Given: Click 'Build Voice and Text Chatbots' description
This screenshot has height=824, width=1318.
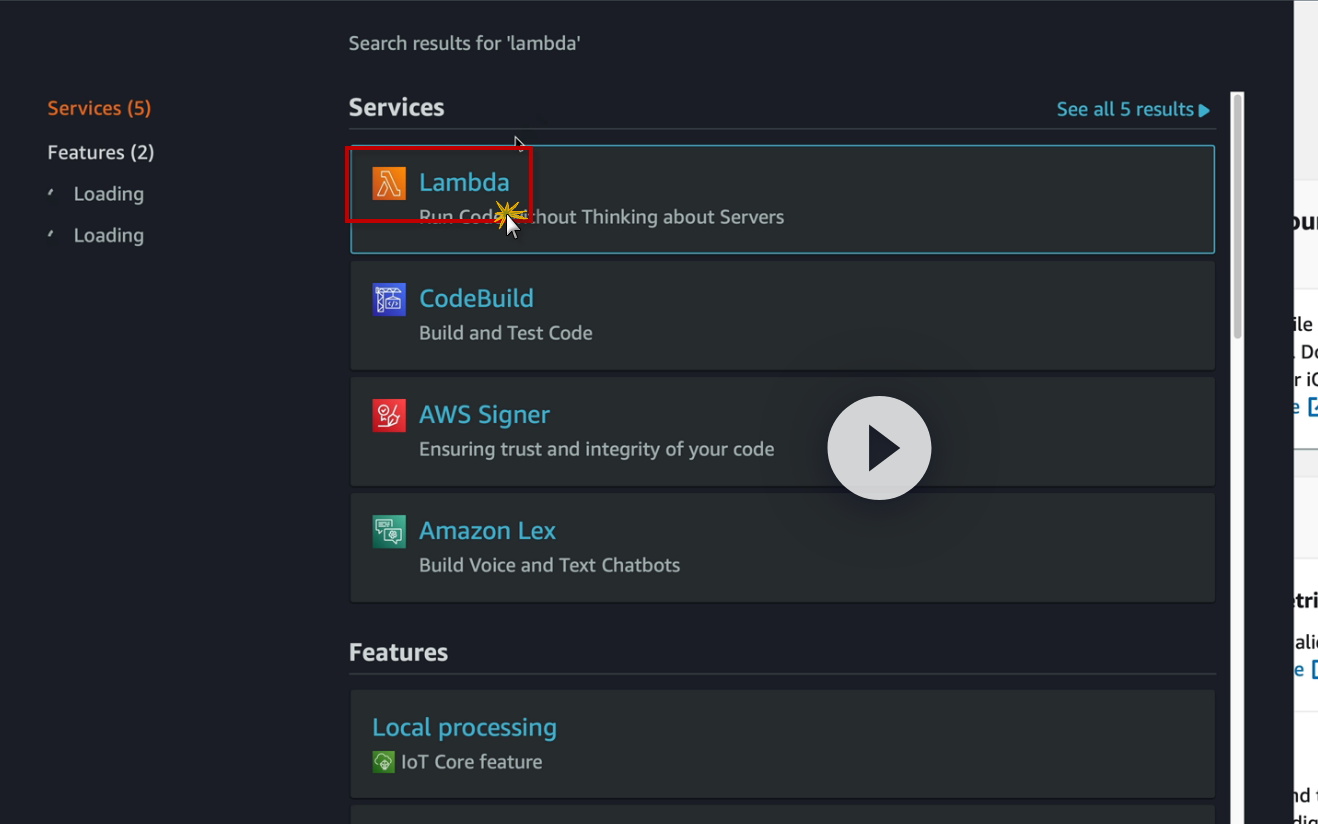Looking at the screenshot, I should [x=549, y=565].
